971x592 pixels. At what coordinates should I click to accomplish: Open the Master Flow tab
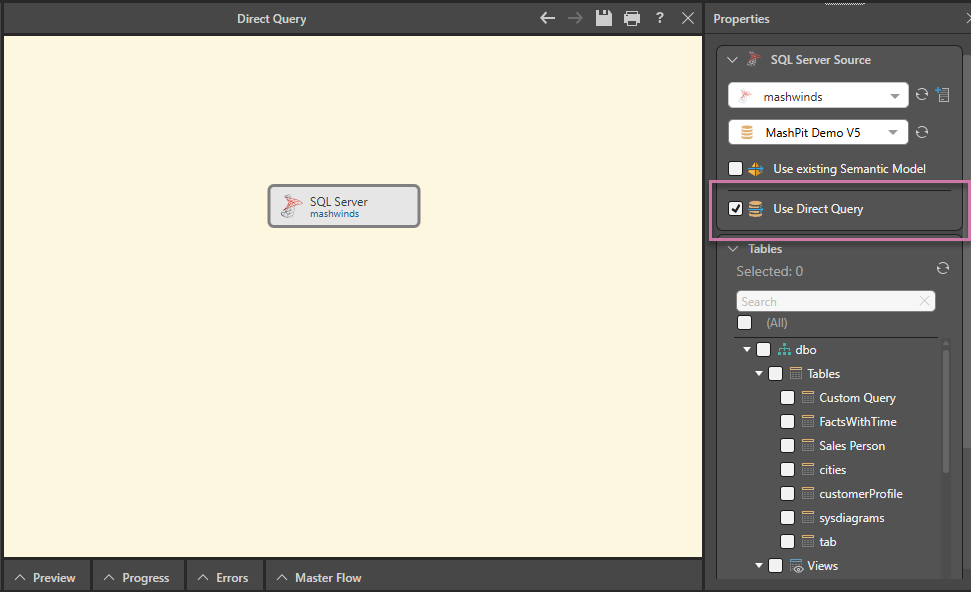coord(319,577)
